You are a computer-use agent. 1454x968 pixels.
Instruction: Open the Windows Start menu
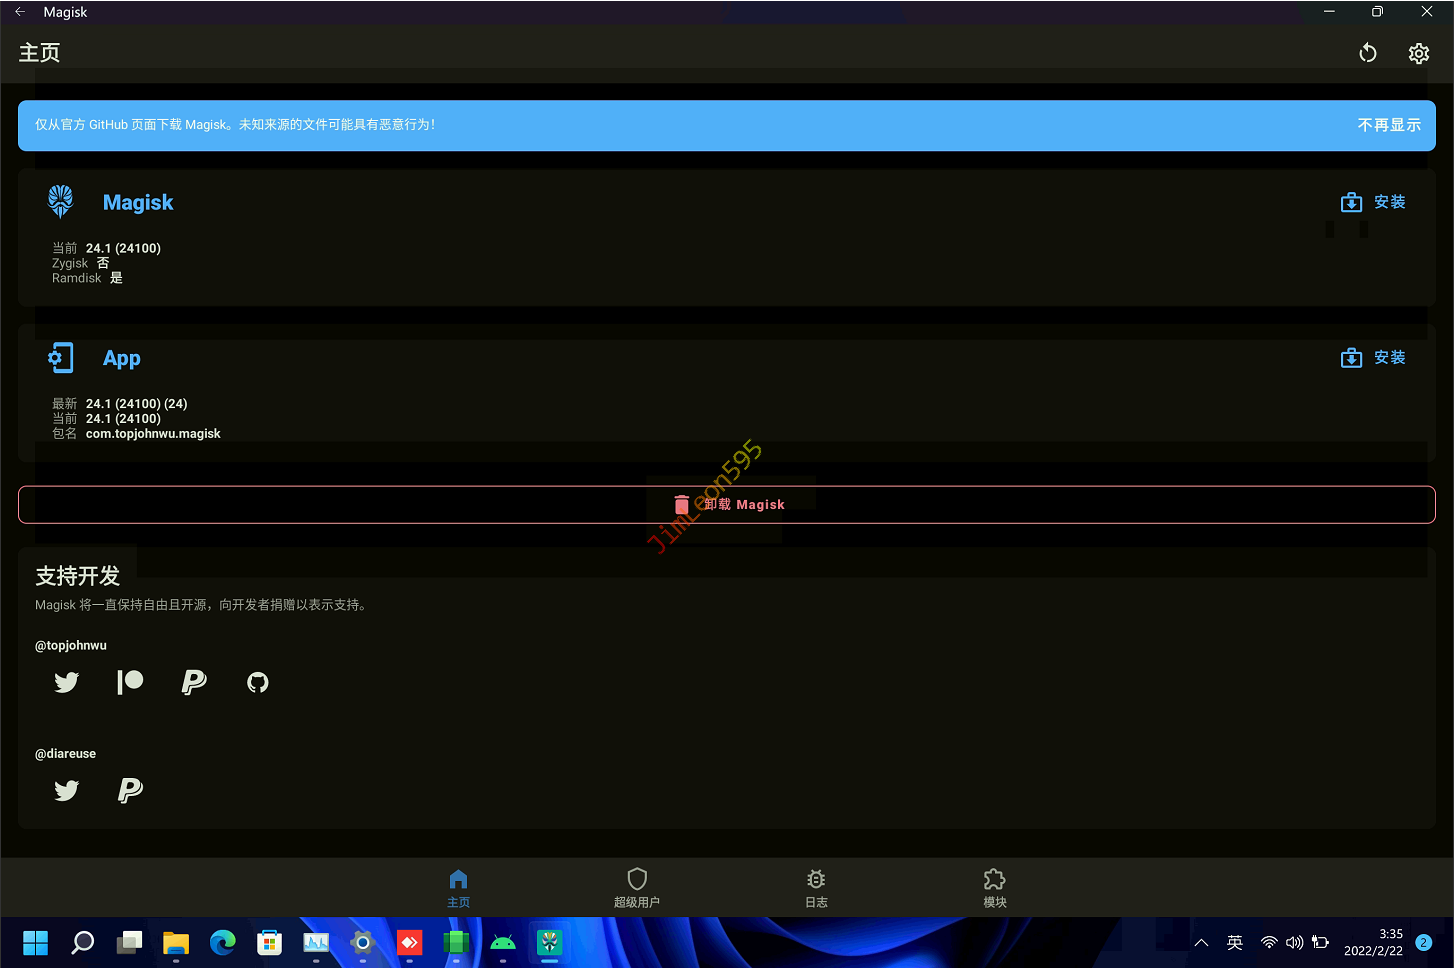pyautogui.click(x=36, y=942)
